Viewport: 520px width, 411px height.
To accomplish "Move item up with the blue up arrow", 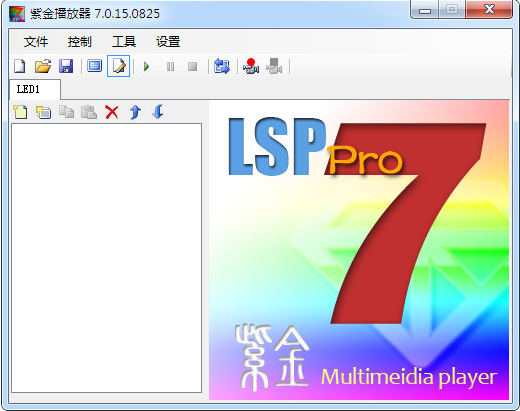I will [135, 112].
